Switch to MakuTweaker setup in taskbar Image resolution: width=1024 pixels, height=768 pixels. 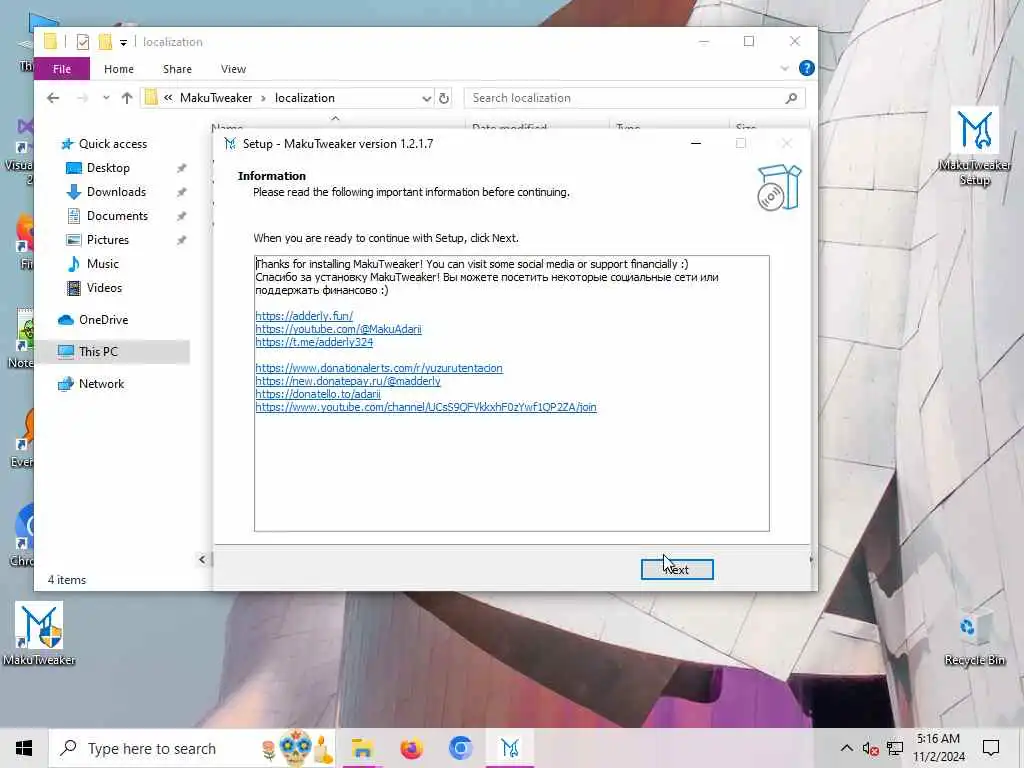click(x=510, y=748)
